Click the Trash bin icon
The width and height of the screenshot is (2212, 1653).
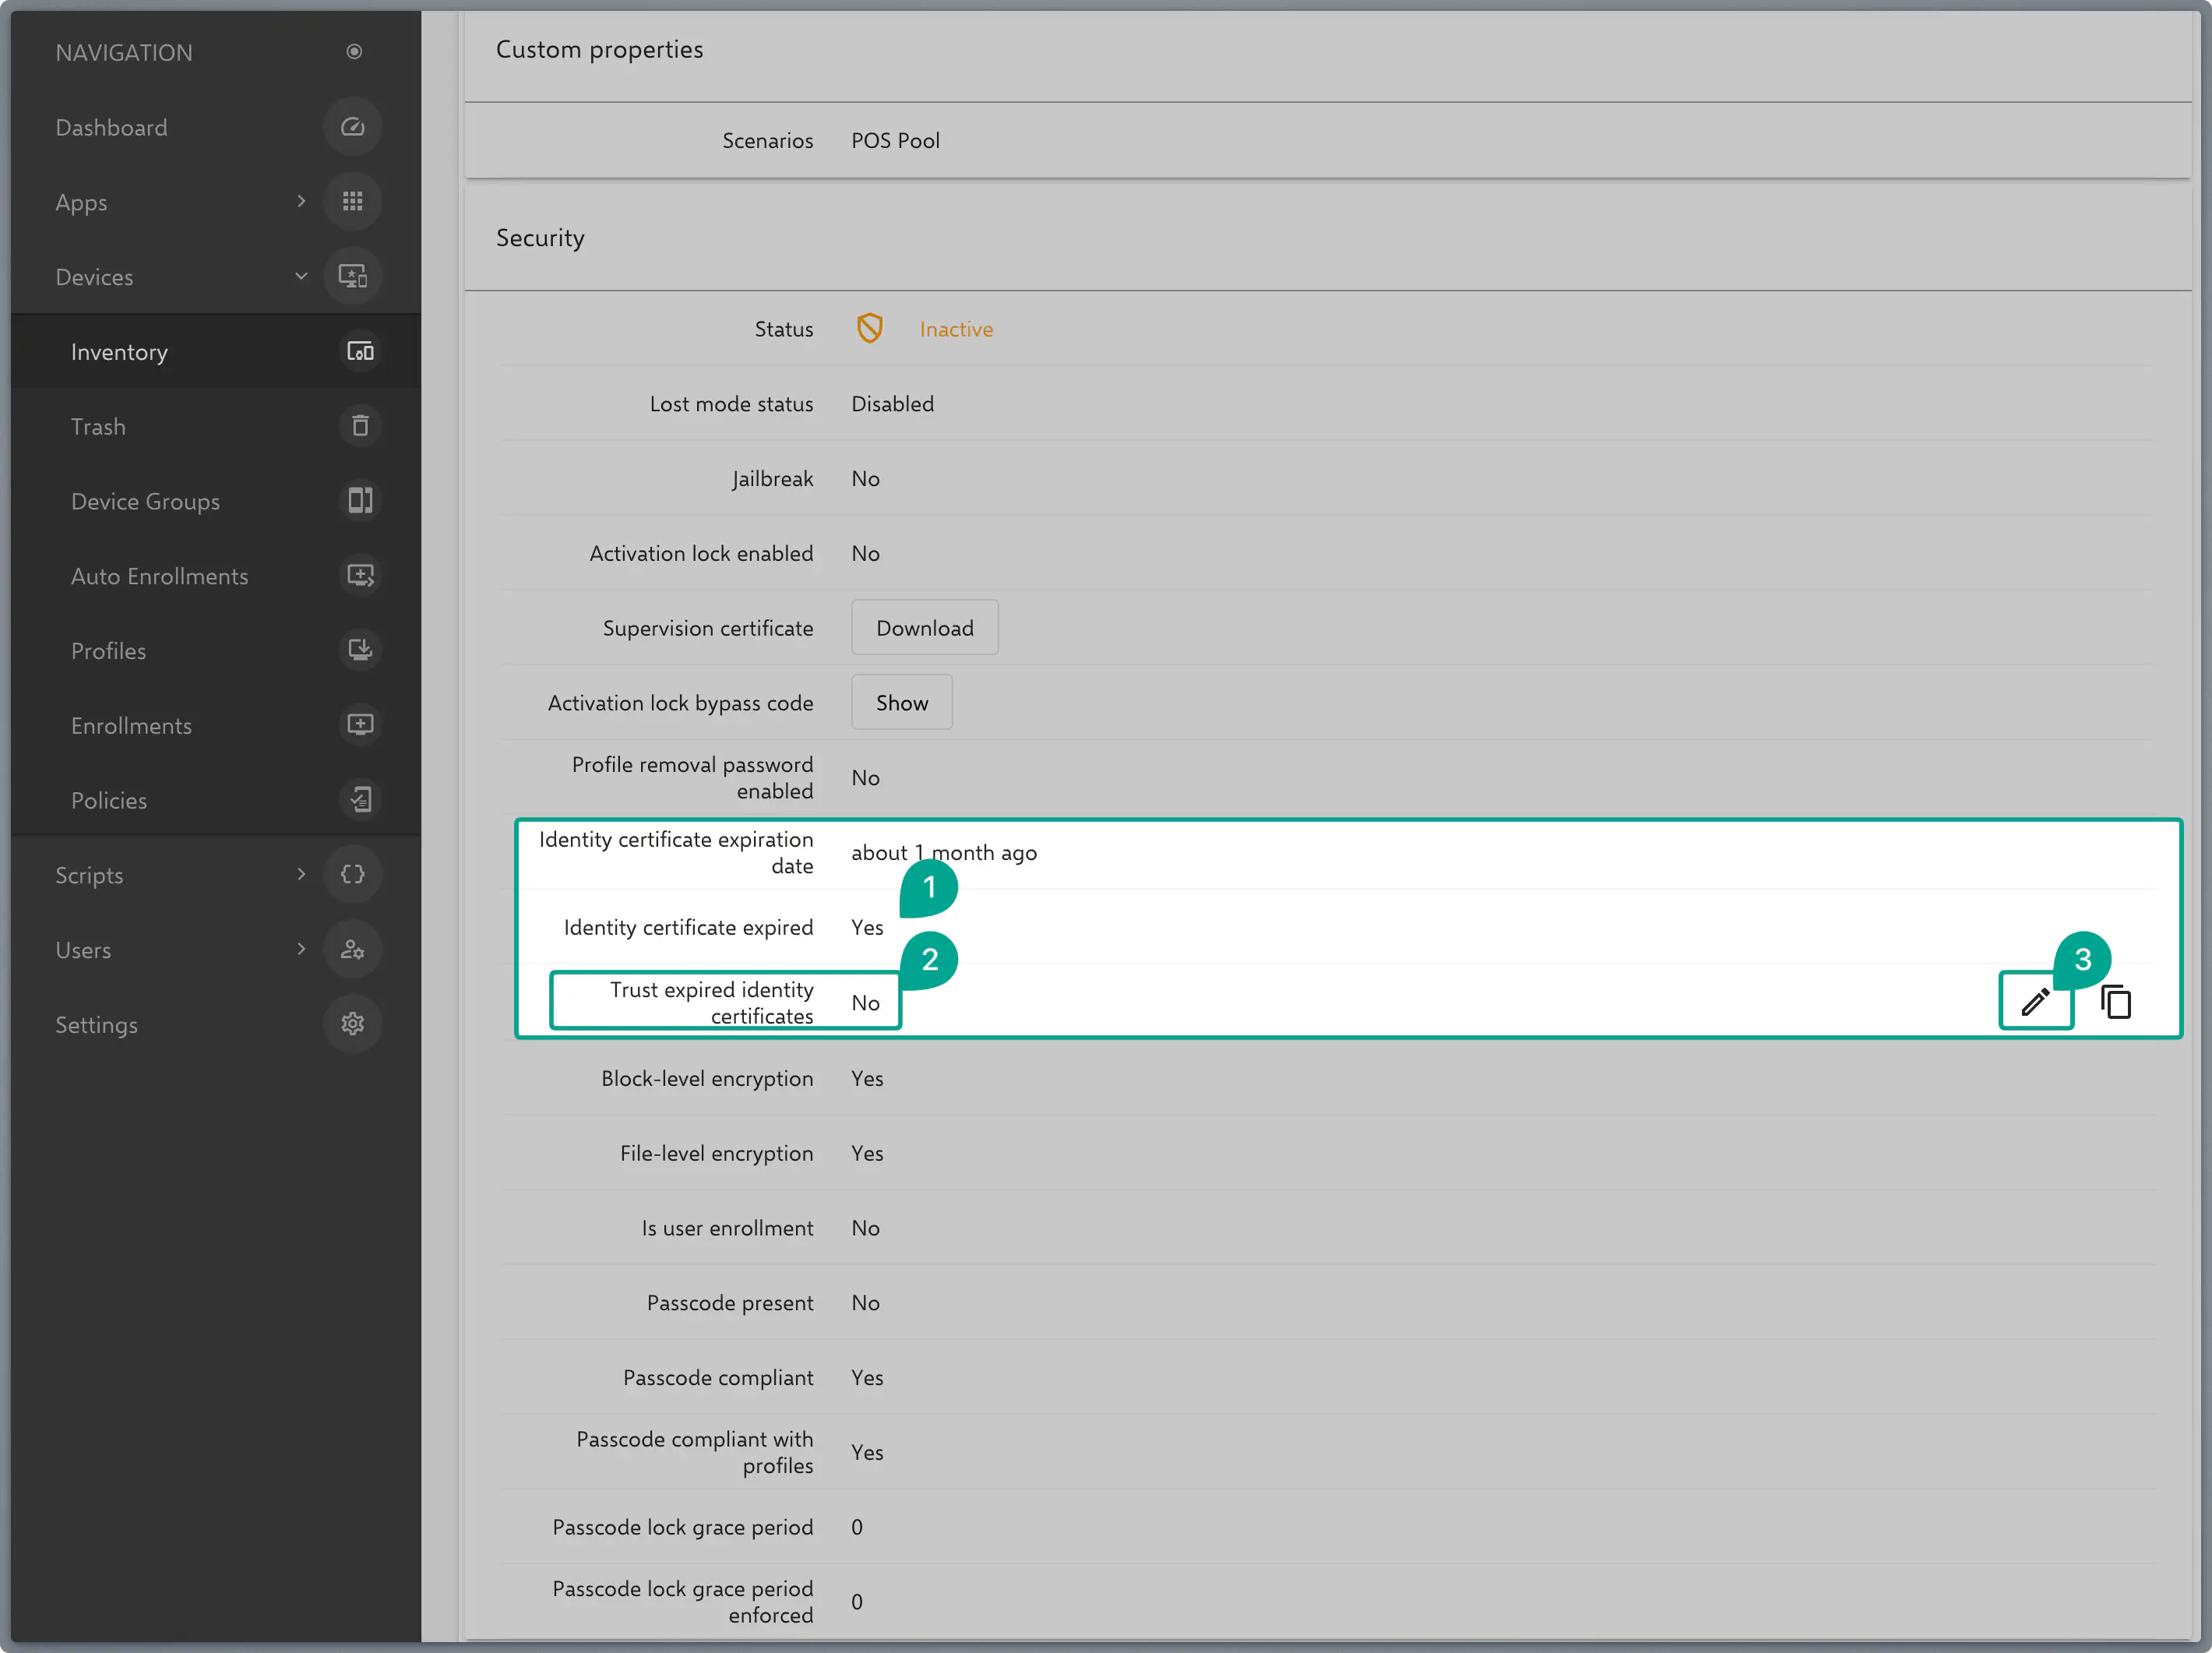click(x=360, y=426)
